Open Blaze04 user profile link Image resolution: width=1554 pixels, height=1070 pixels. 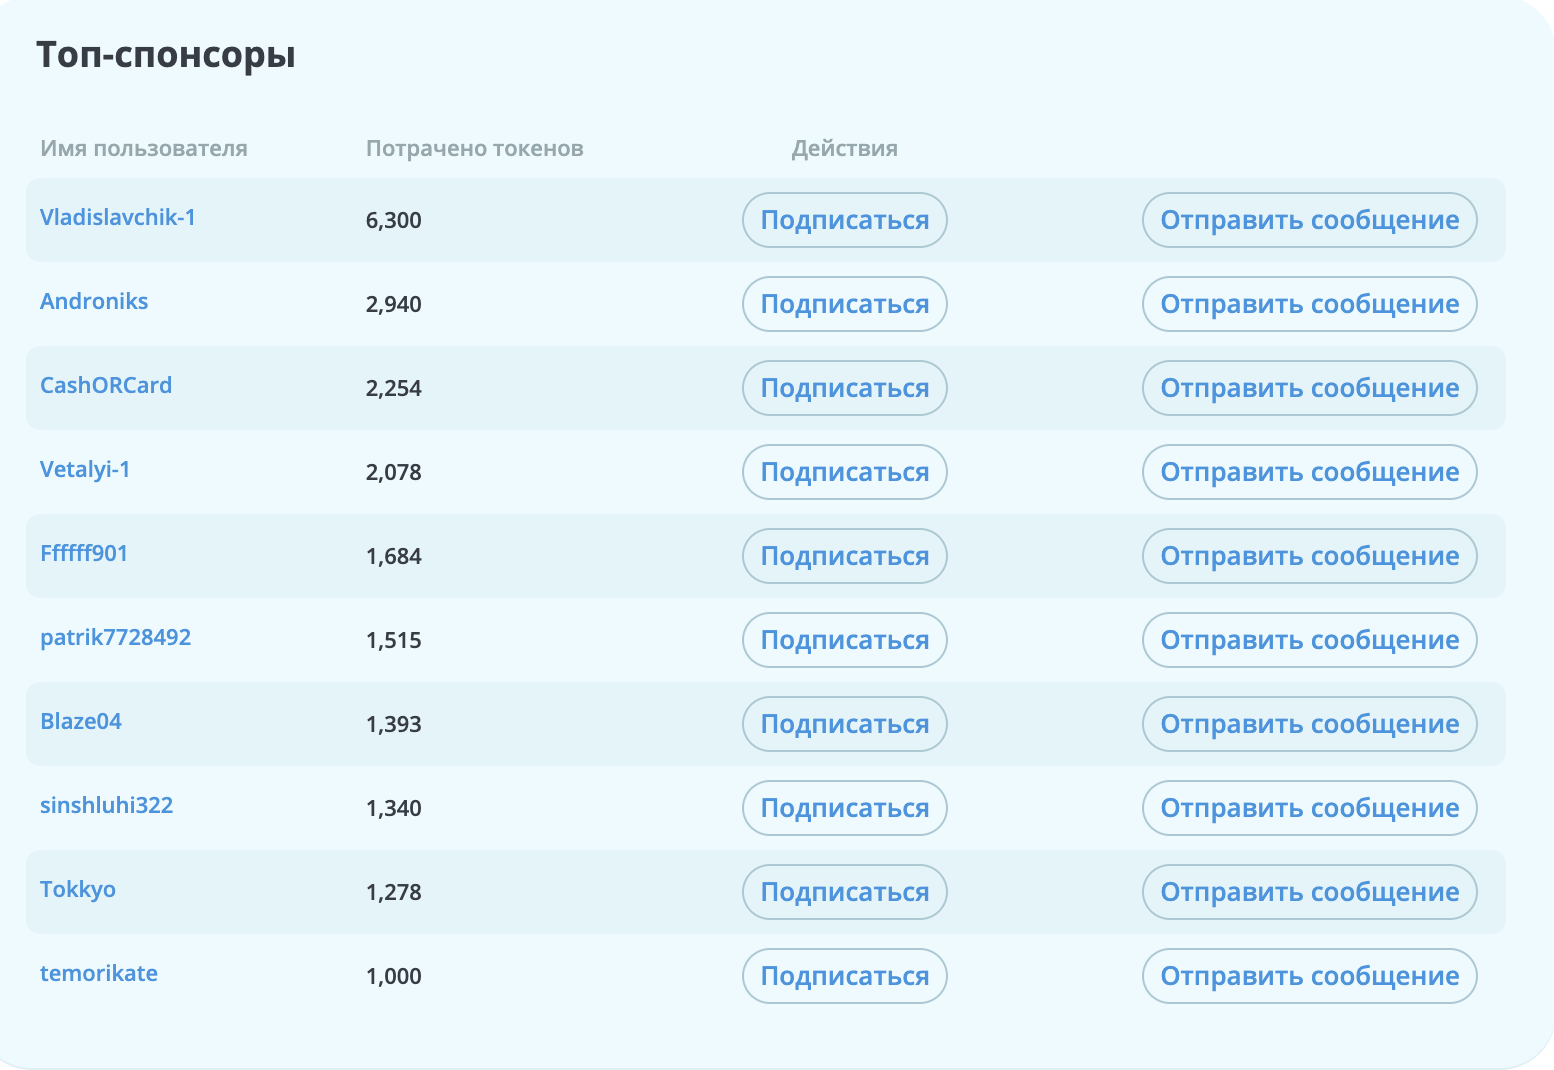(81, 721)
